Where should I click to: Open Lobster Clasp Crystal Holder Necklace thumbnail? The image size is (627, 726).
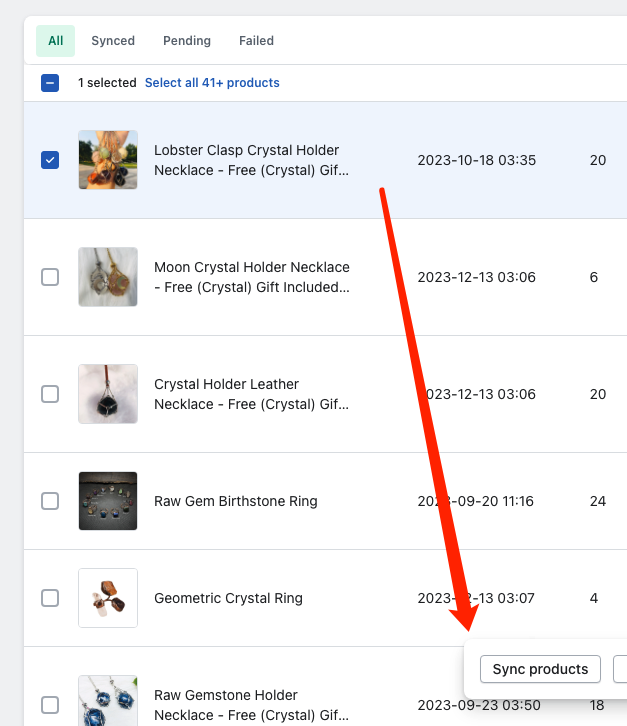point(108,160)
